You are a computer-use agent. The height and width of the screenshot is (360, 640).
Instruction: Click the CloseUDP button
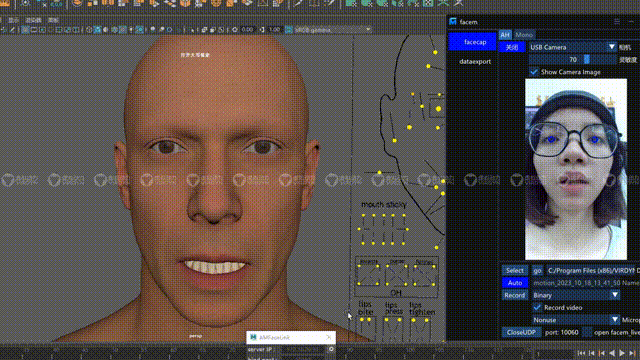(521, 332)
